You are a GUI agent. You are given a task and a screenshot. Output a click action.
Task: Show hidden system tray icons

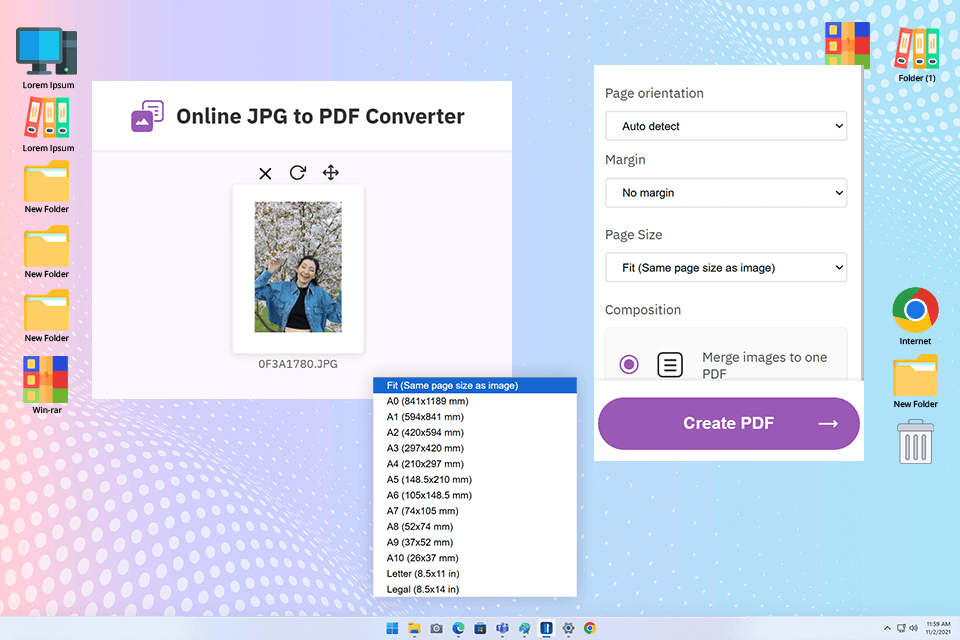pos(887,628)
